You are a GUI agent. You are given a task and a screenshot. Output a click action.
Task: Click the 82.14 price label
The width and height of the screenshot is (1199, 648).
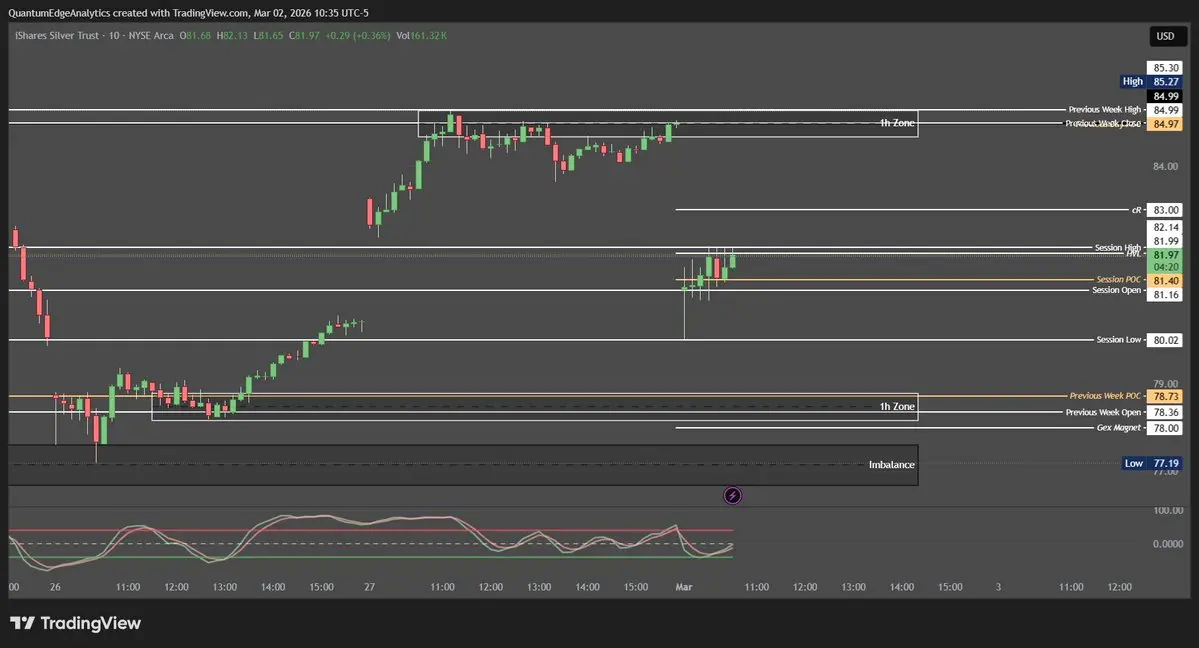[x=1165, y=227]
